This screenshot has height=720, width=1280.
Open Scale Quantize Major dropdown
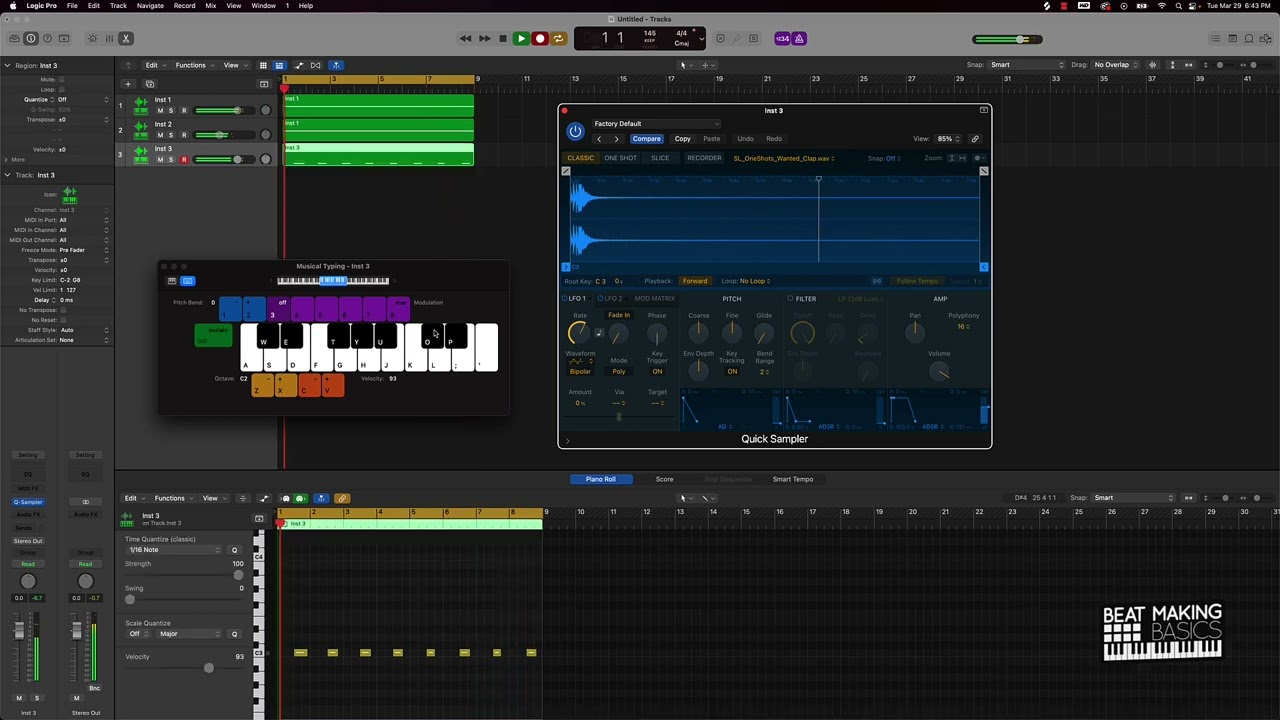(x=188, y=634)
